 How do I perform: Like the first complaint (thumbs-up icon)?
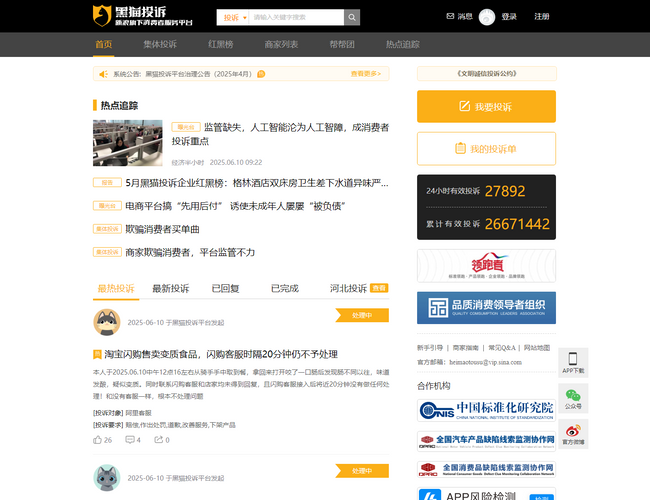tap(98, 439)
